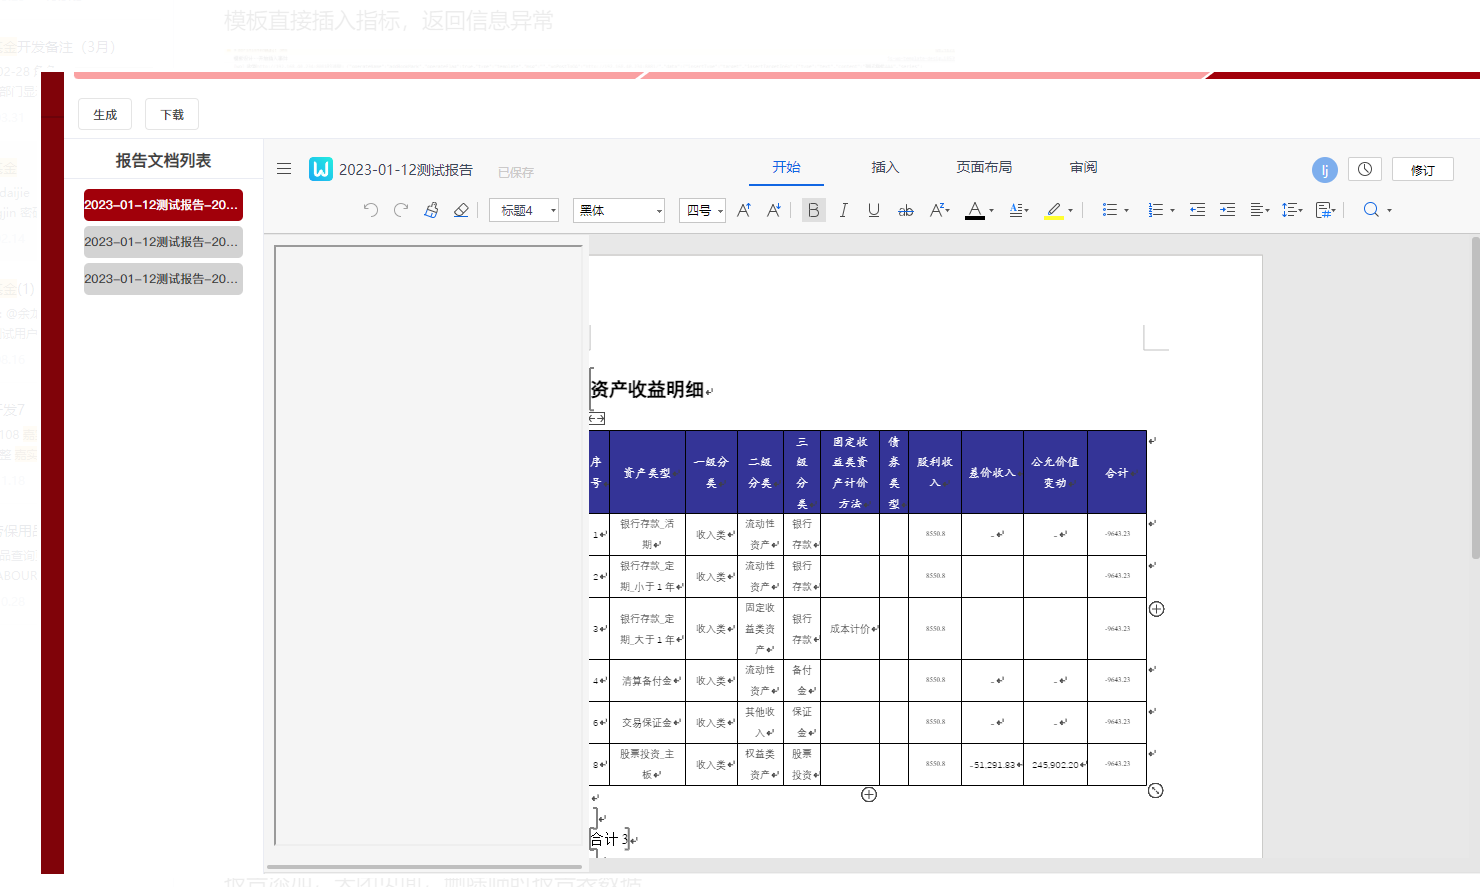The height and width of the screenshot is (887, 1480).
Task: Open the font family box showing 黑体
Action: pyautogui.click(x=619, y=210)
